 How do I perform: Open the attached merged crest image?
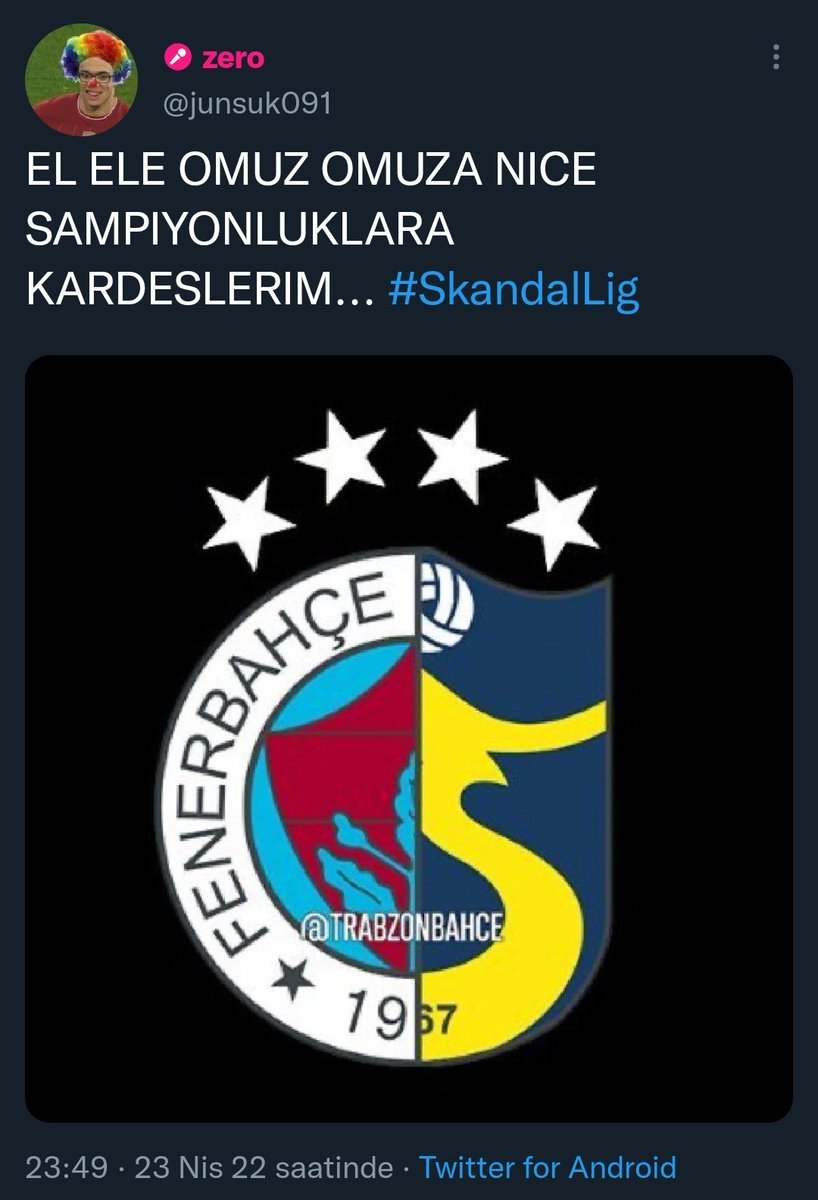coord(409,738)
